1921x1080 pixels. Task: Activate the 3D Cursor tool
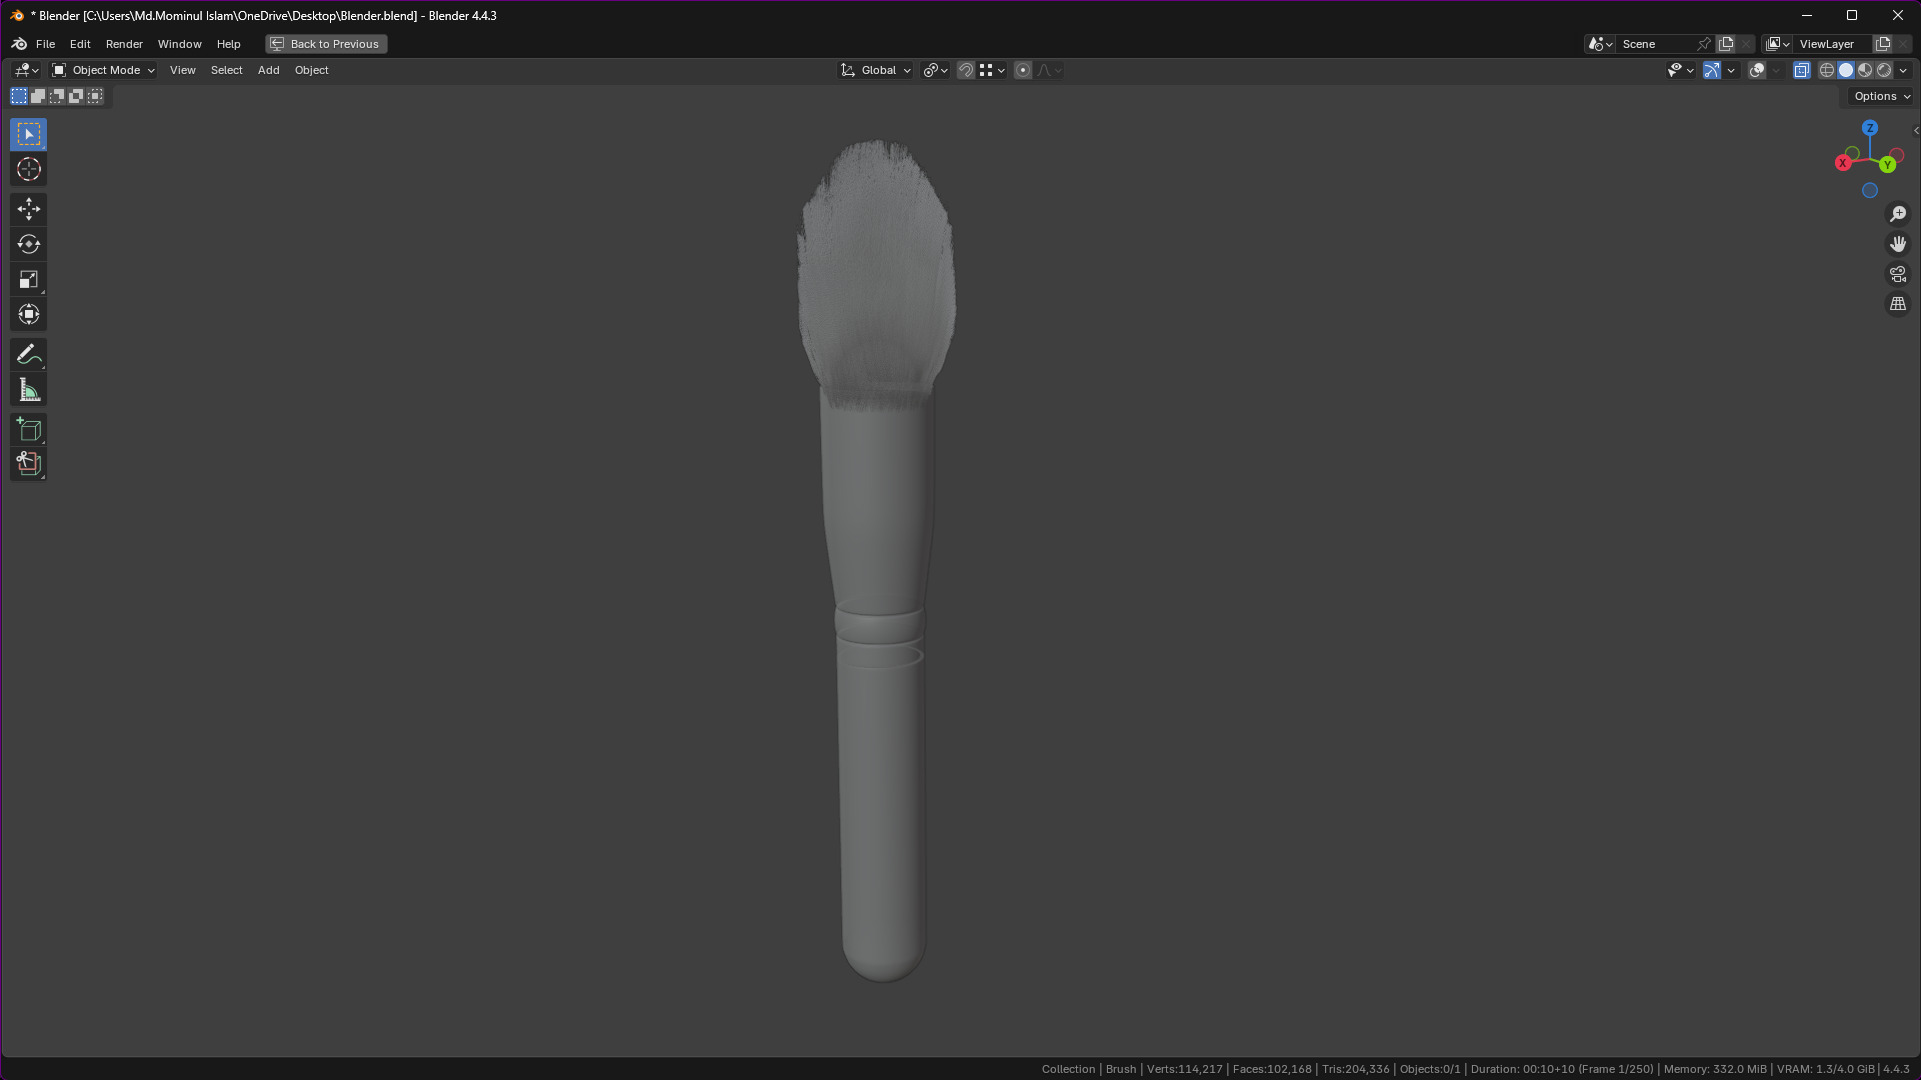tap(28, 169)
